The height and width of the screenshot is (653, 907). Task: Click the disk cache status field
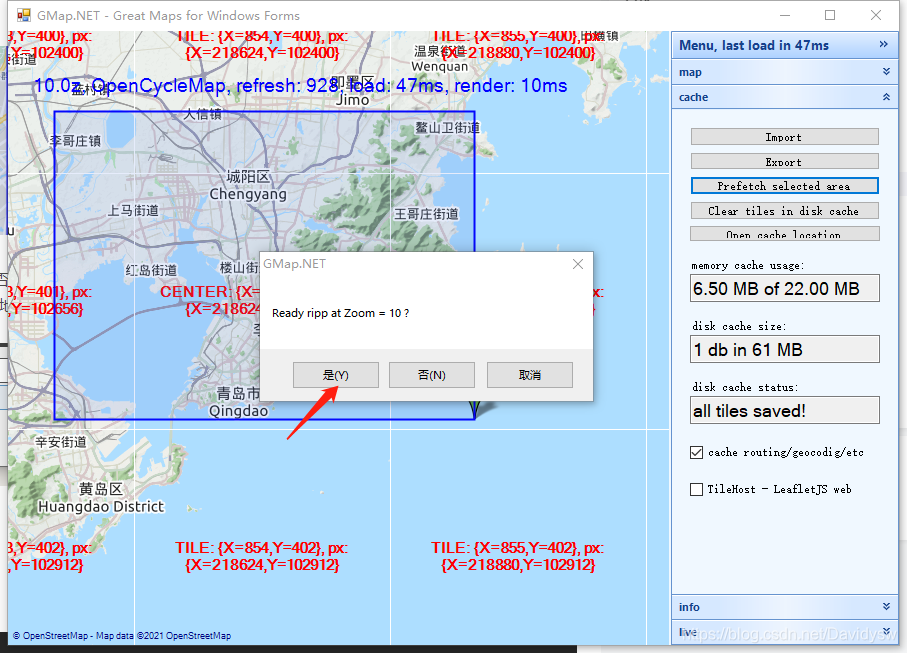(x=784, y=410)
